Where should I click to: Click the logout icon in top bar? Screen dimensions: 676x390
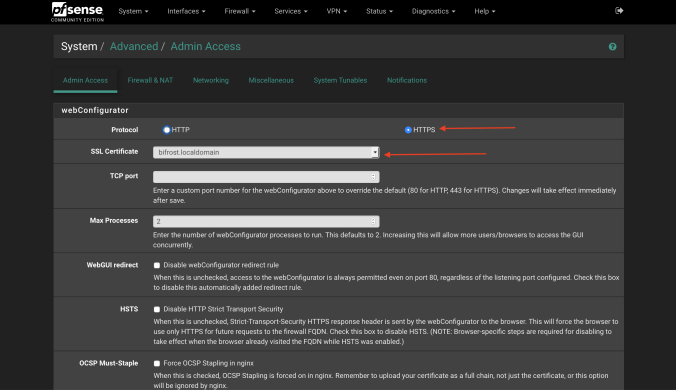click(x=619, y=11)
